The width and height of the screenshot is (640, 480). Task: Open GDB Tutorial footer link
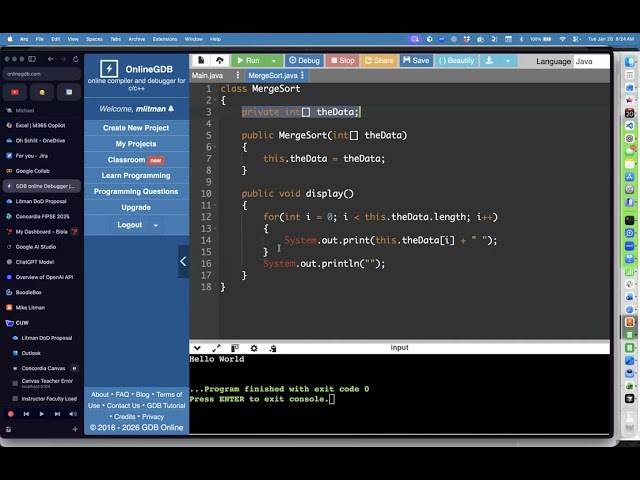pos(166,406)
